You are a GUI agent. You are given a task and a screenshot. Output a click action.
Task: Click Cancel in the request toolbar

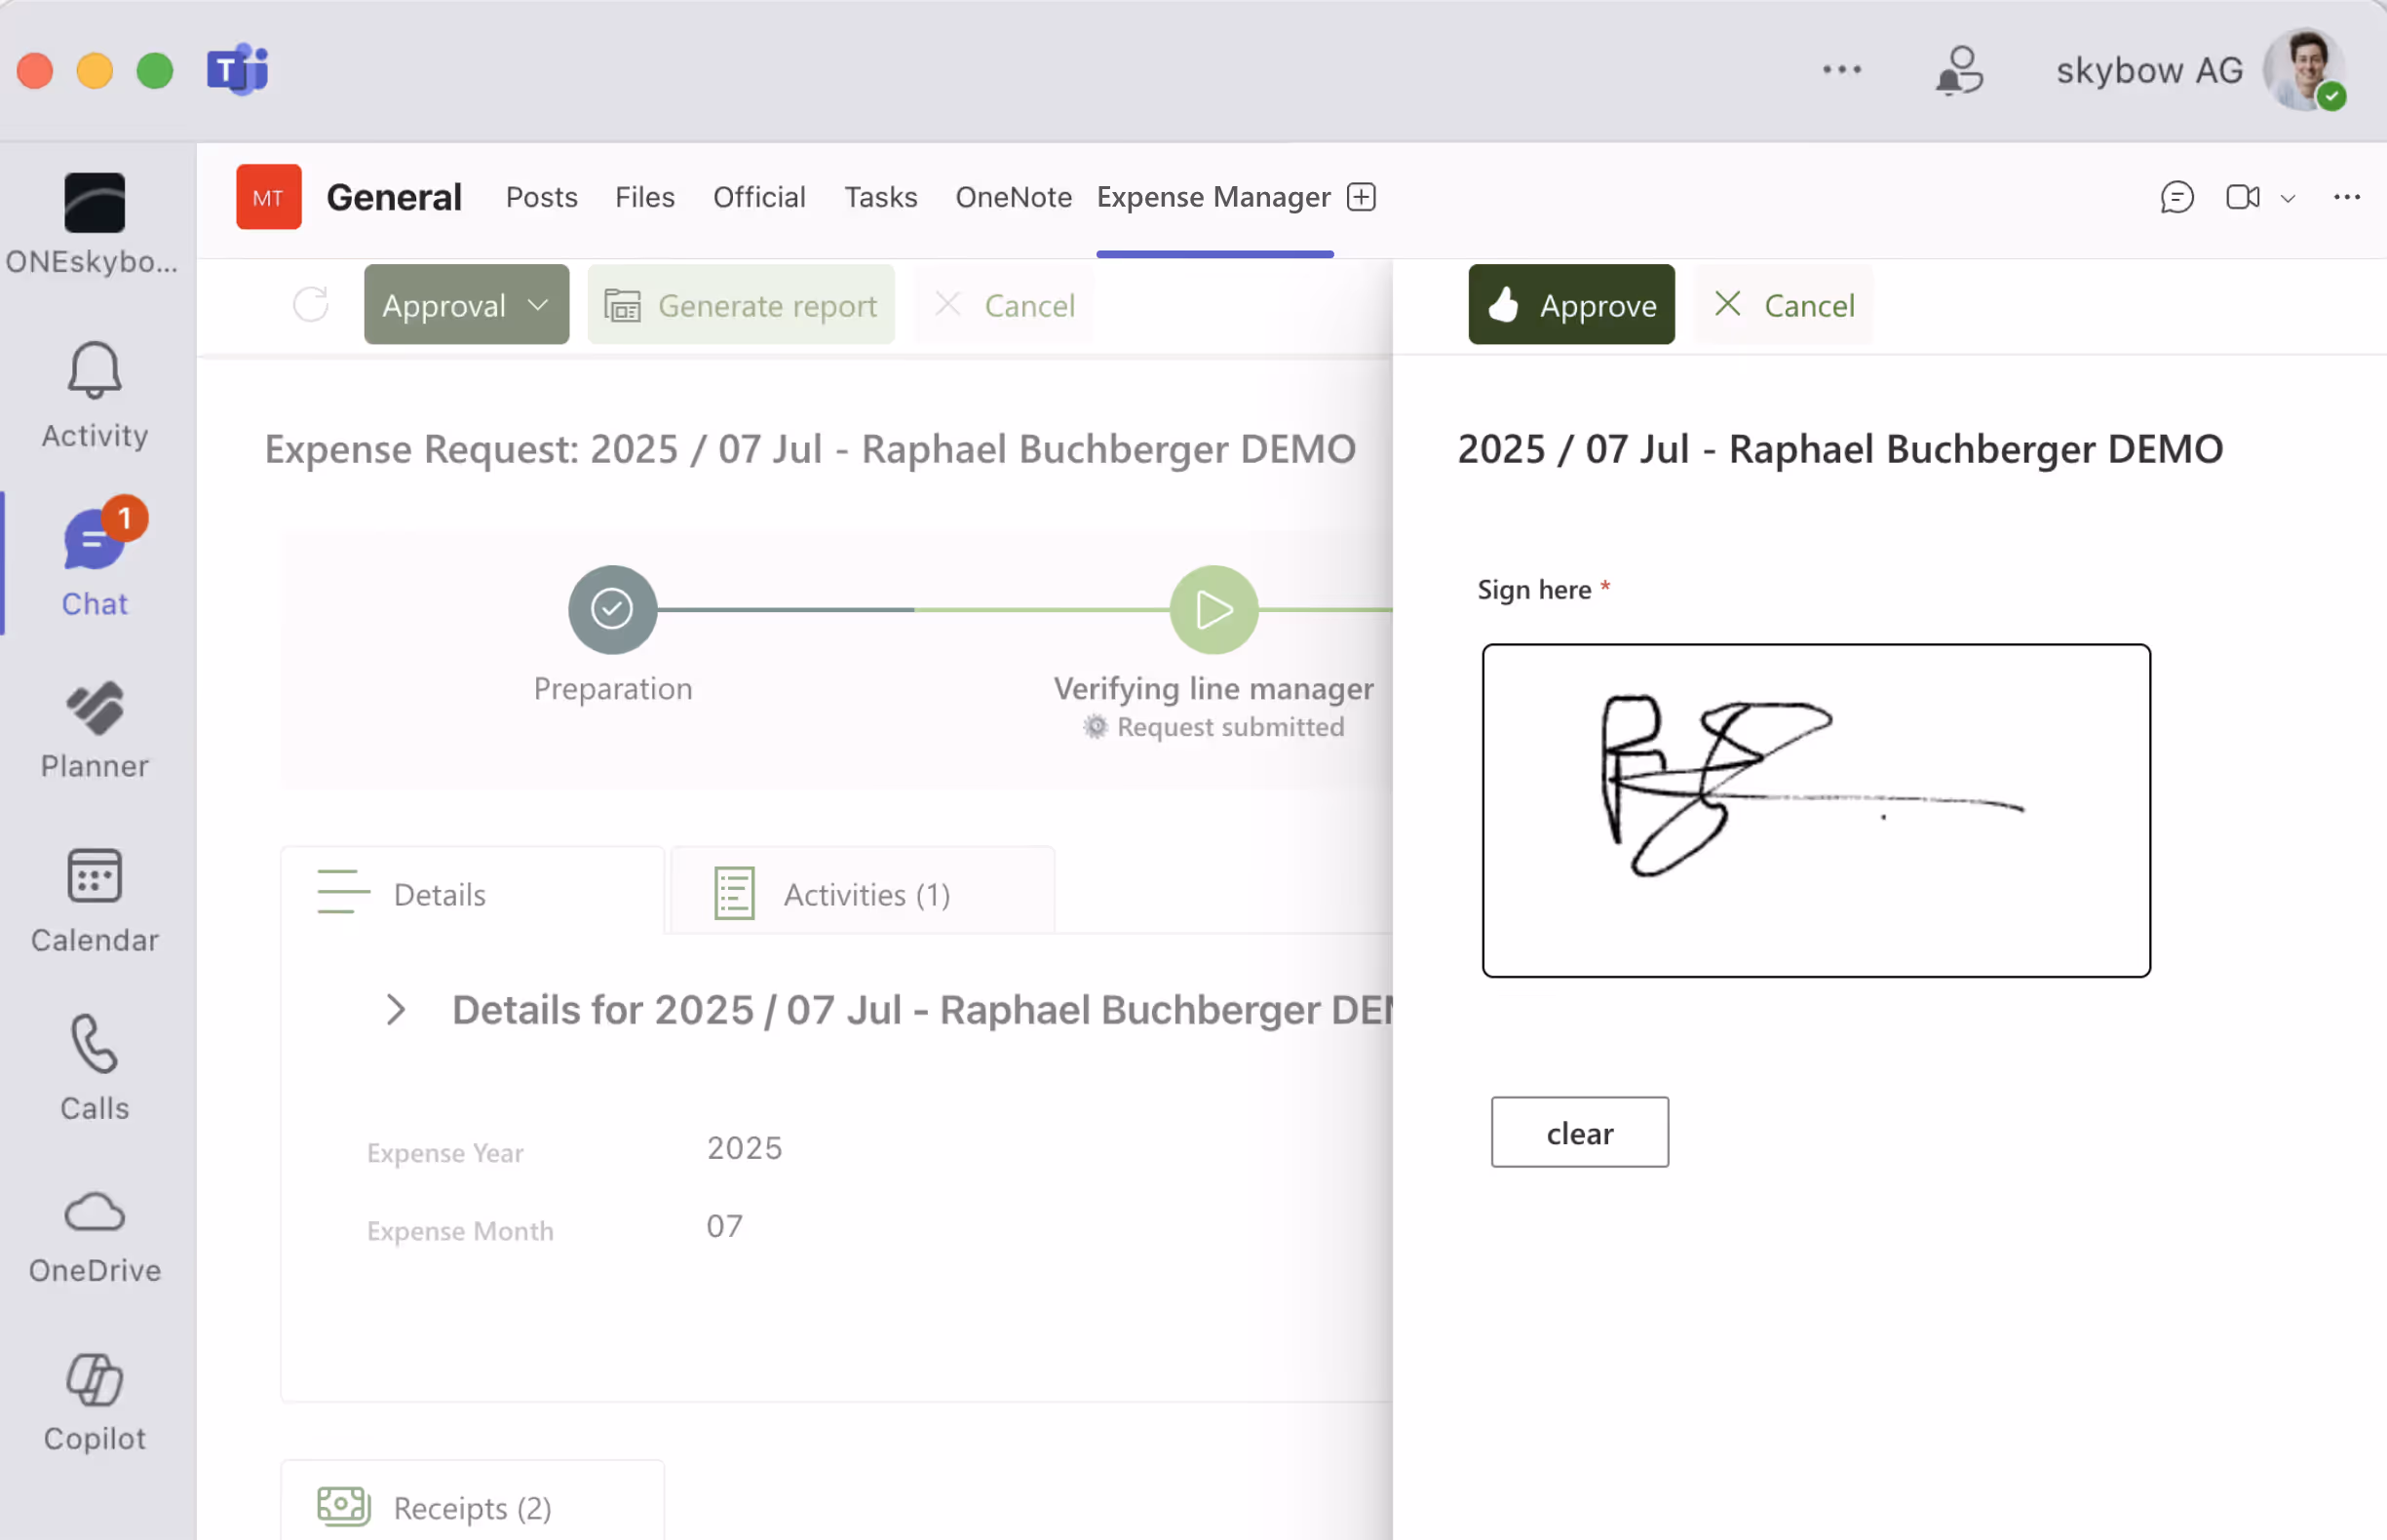(x=1004, y=304)
